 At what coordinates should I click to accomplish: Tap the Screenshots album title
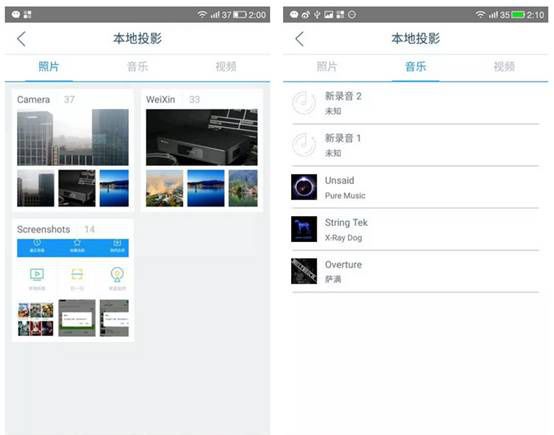click(x=43, y=229)
